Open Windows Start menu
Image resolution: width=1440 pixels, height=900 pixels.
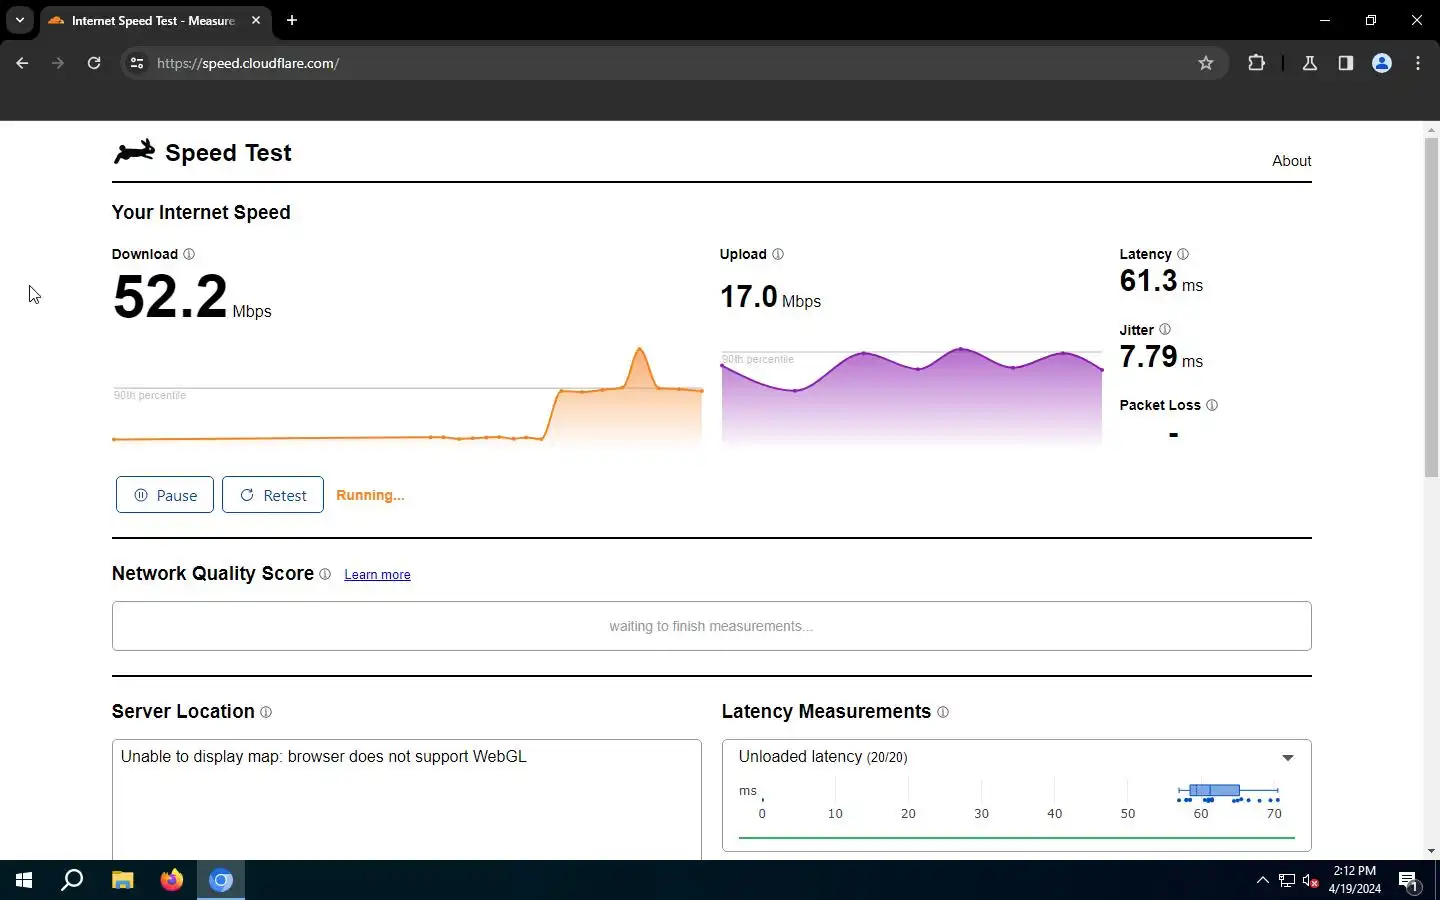point(24,880)
